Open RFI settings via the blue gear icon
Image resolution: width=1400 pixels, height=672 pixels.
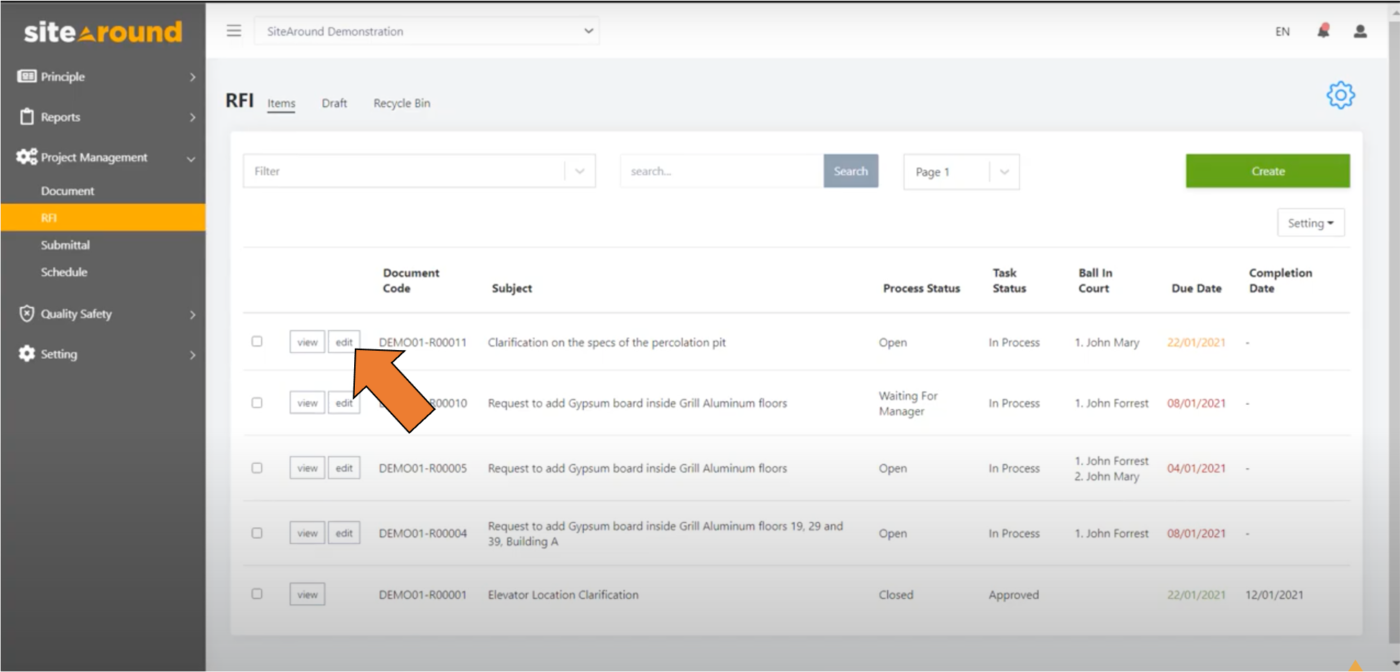pos(1340,95)
